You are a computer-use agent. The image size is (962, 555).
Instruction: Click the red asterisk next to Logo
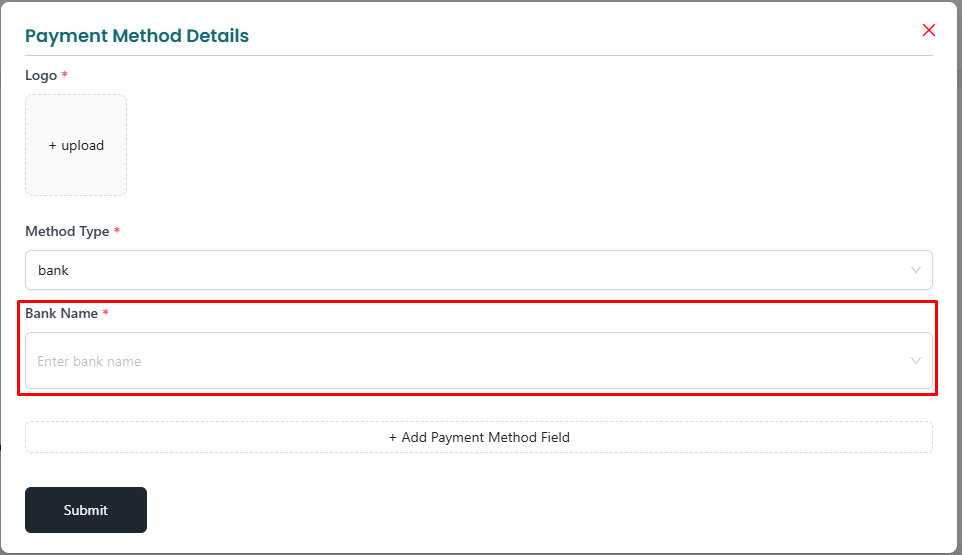pyautogui.click(x=64, y=75)
